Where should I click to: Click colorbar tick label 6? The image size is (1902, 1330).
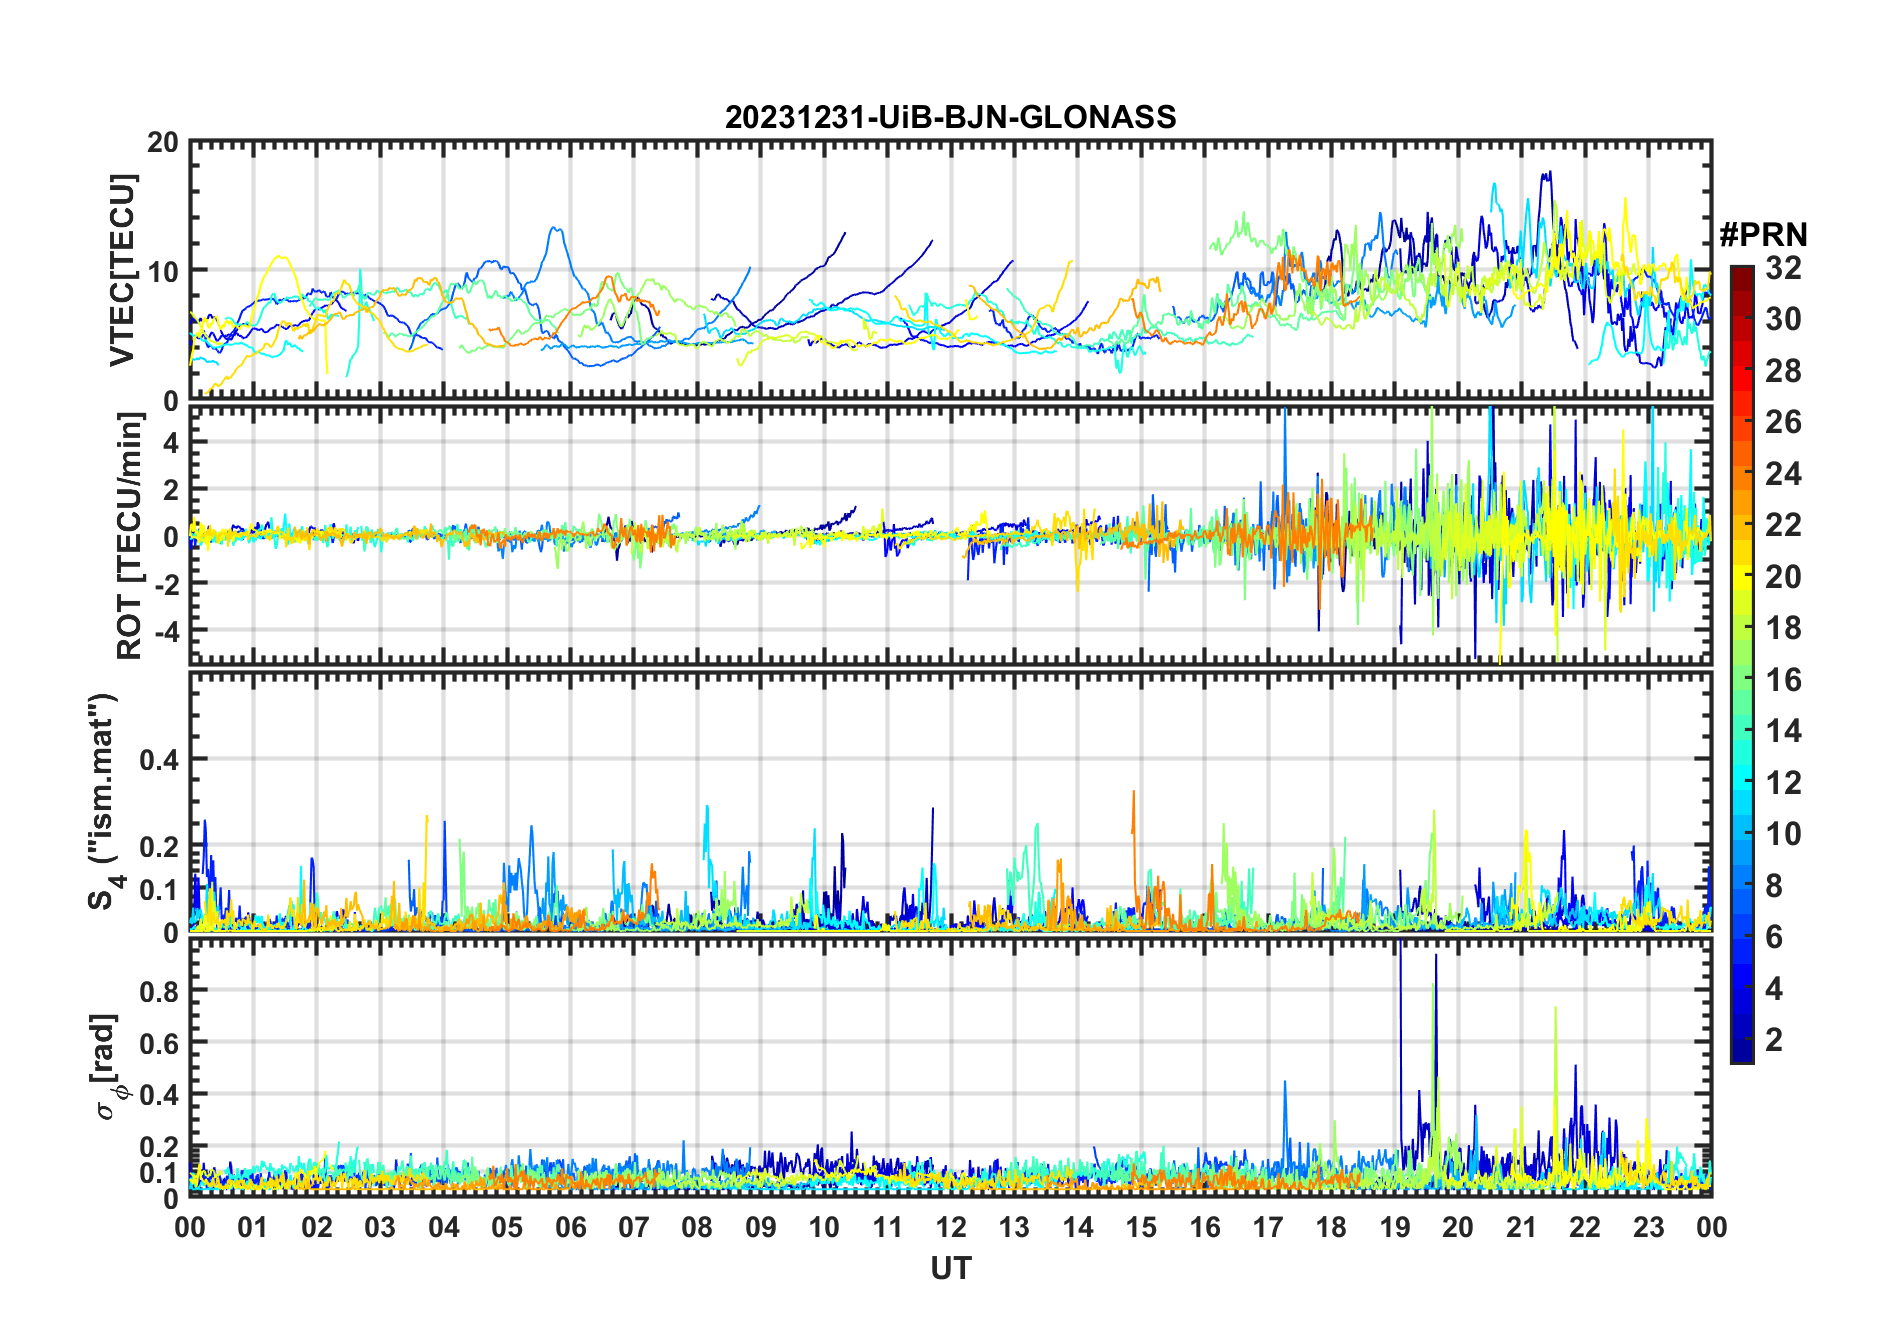click(x=1774, y=937)
